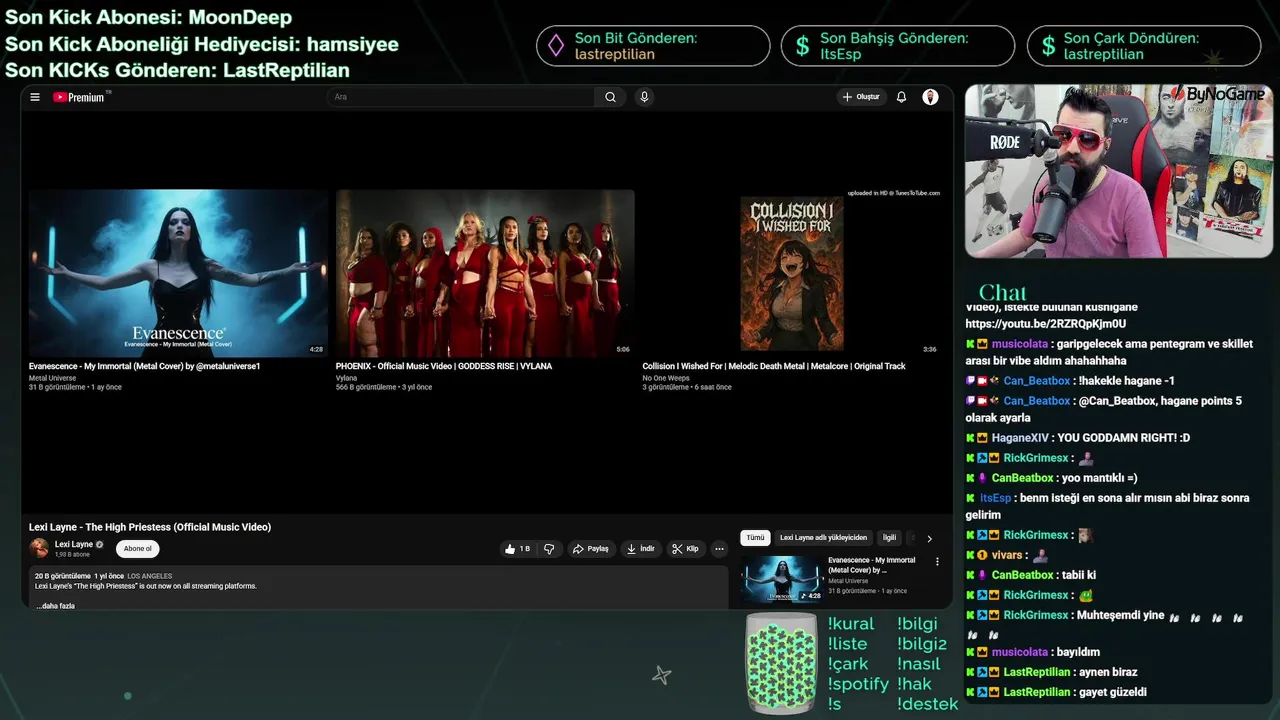Click the '!destek' command text
Image resolution: width=1280 pixels, height=720 pixels.
[927, 704]
